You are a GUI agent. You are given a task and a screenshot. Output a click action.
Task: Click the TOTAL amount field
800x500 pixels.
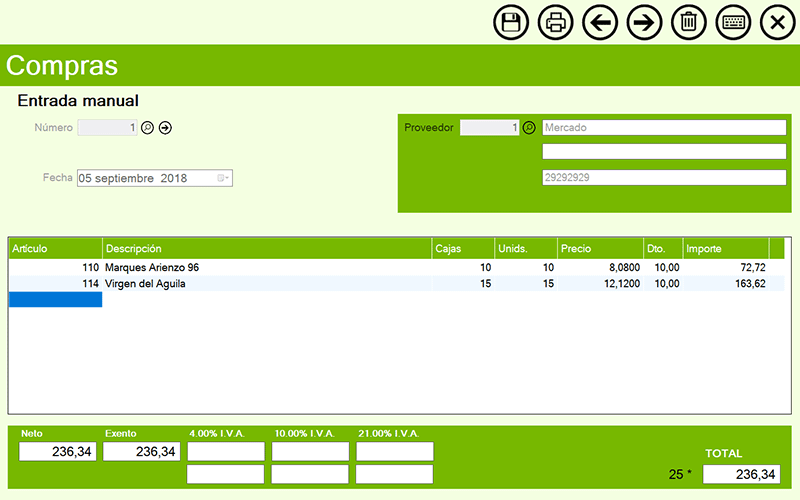741,474
